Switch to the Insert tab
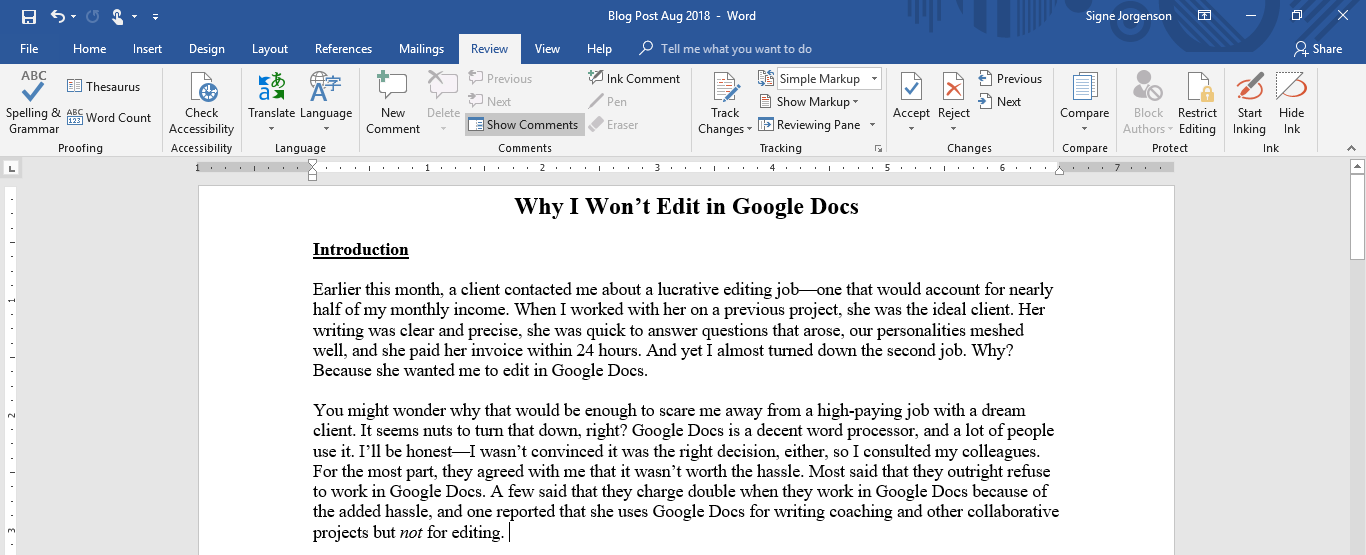The image size is (1366, 555). pyautogui.click(x=147, y=49)
